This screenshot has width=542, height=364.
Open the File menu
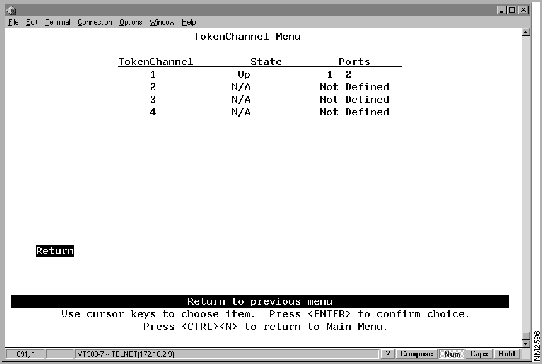tap(13, 22)
